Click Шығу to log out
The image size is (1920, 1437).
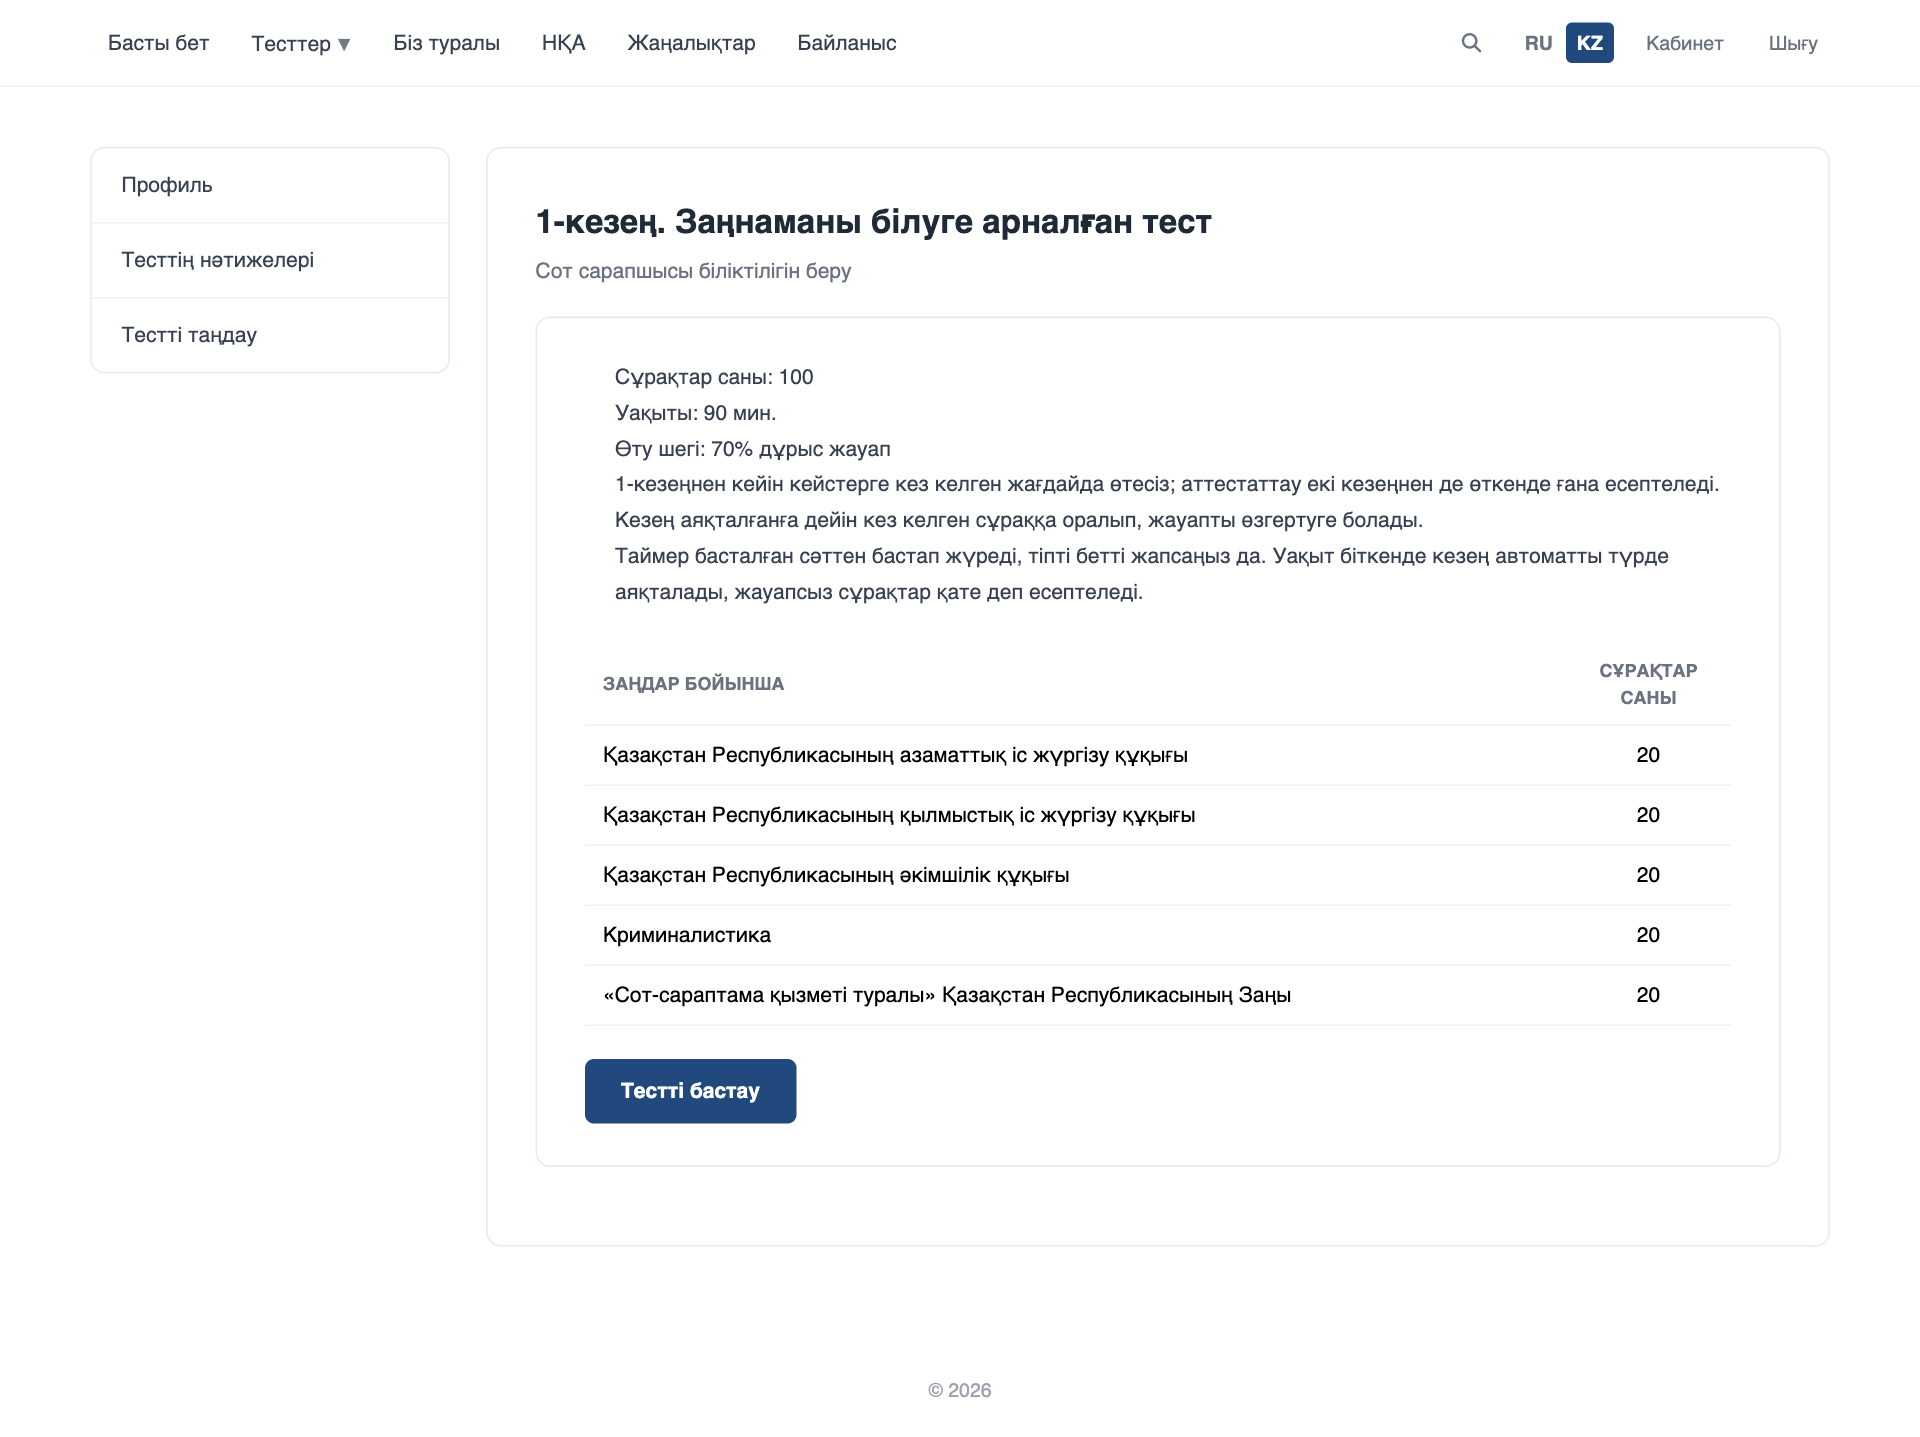(1793, 43)
